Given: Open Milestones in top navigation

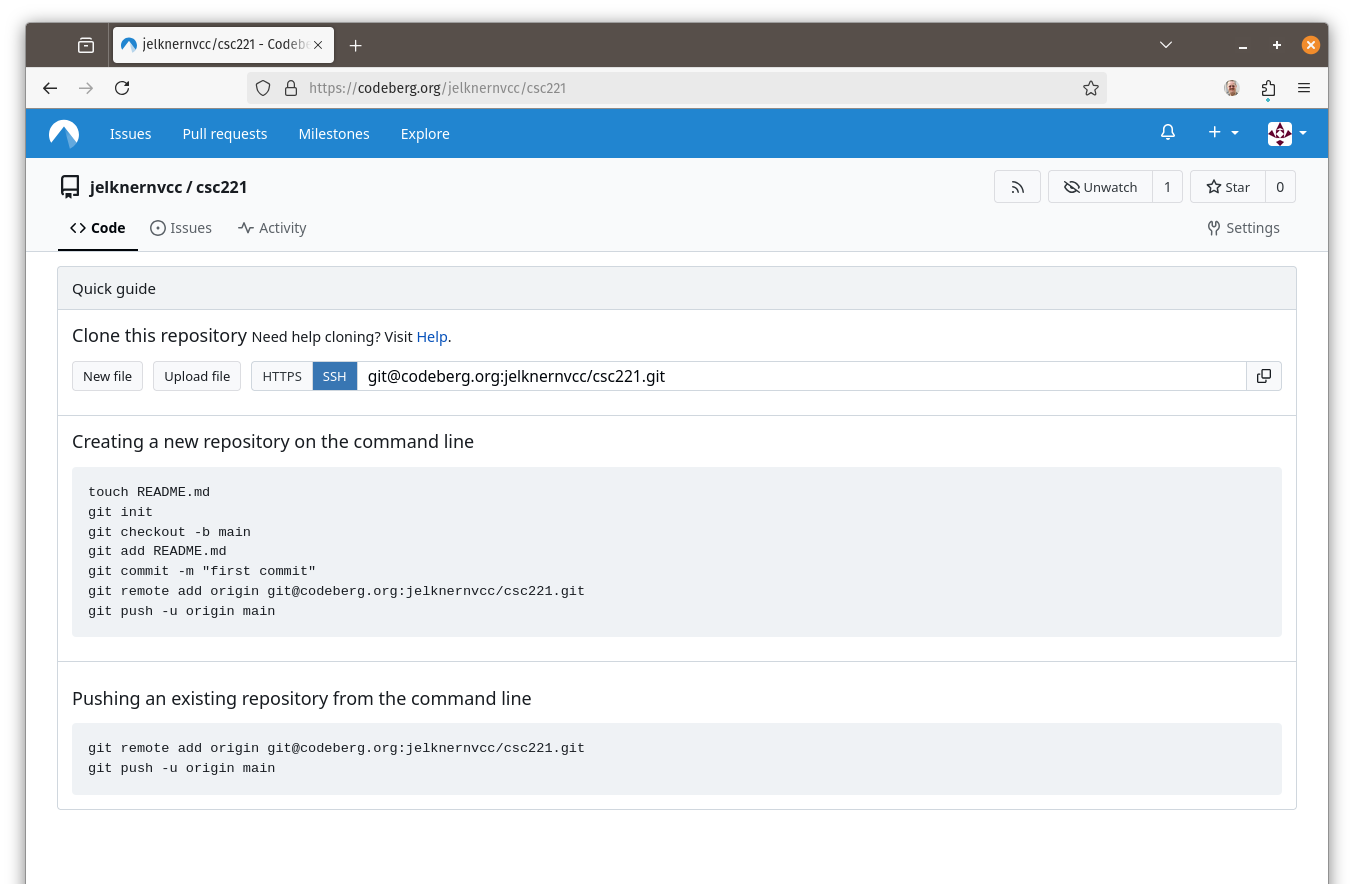Looking at the screenshot, I should (x=334, y=134).
